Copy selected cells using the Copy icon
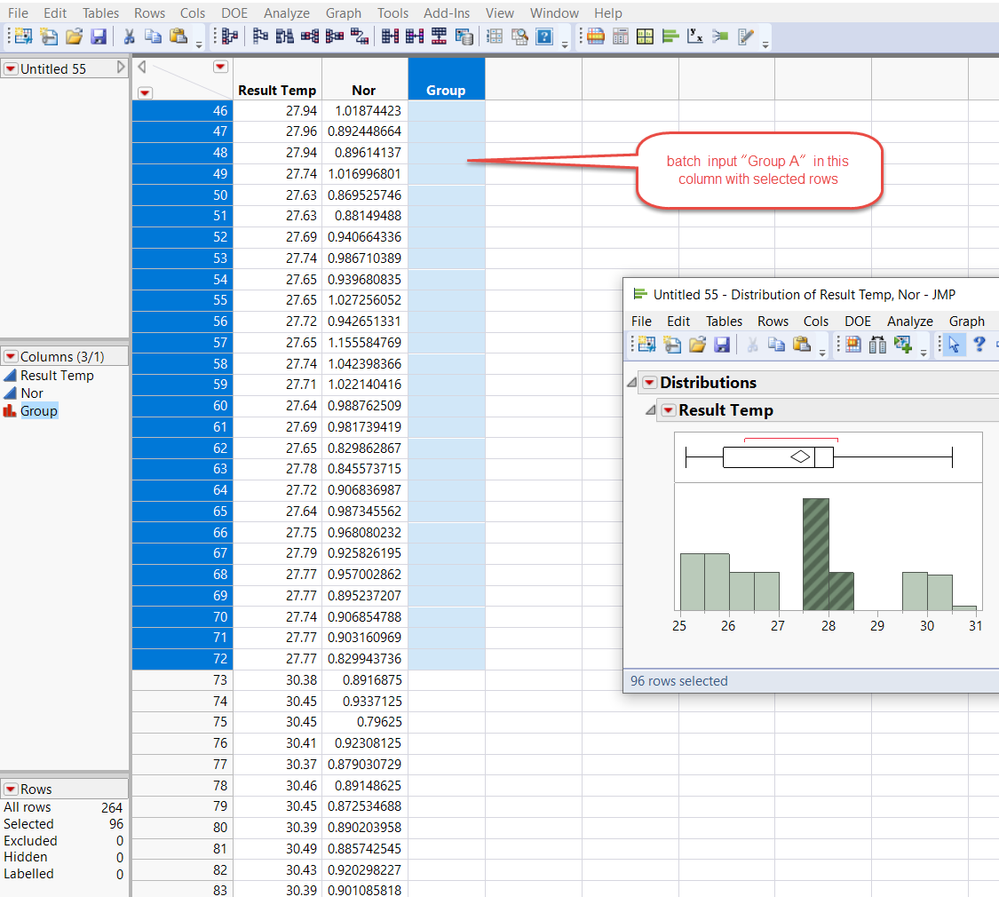 point(153,36)
